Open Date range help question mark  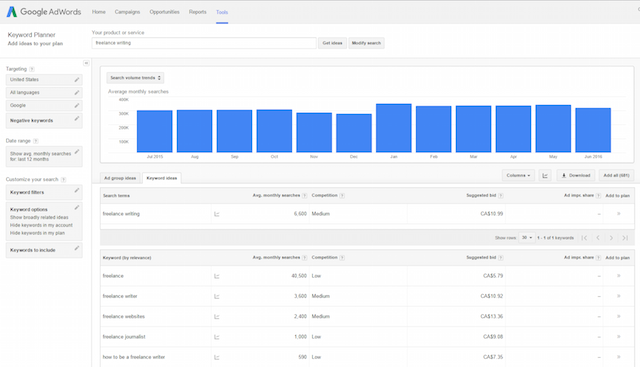tap(36, 141)
